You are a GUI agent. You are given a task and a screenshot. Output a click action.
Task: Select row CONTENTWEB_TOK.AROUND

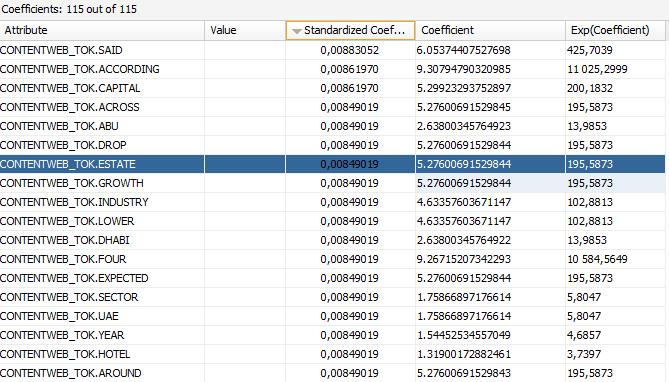click(x=332, y=373)
